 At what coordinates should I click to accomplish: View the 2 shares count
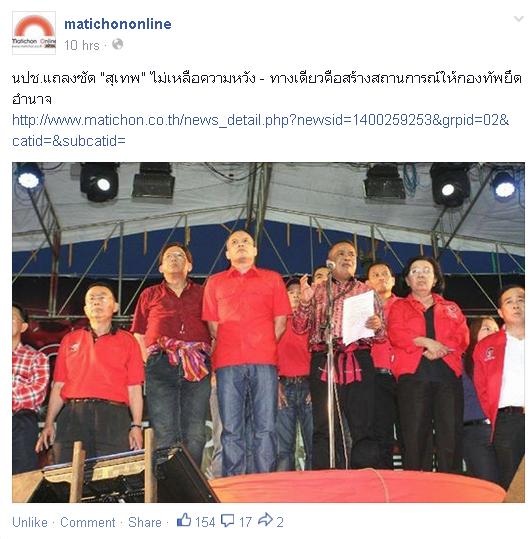280,522
